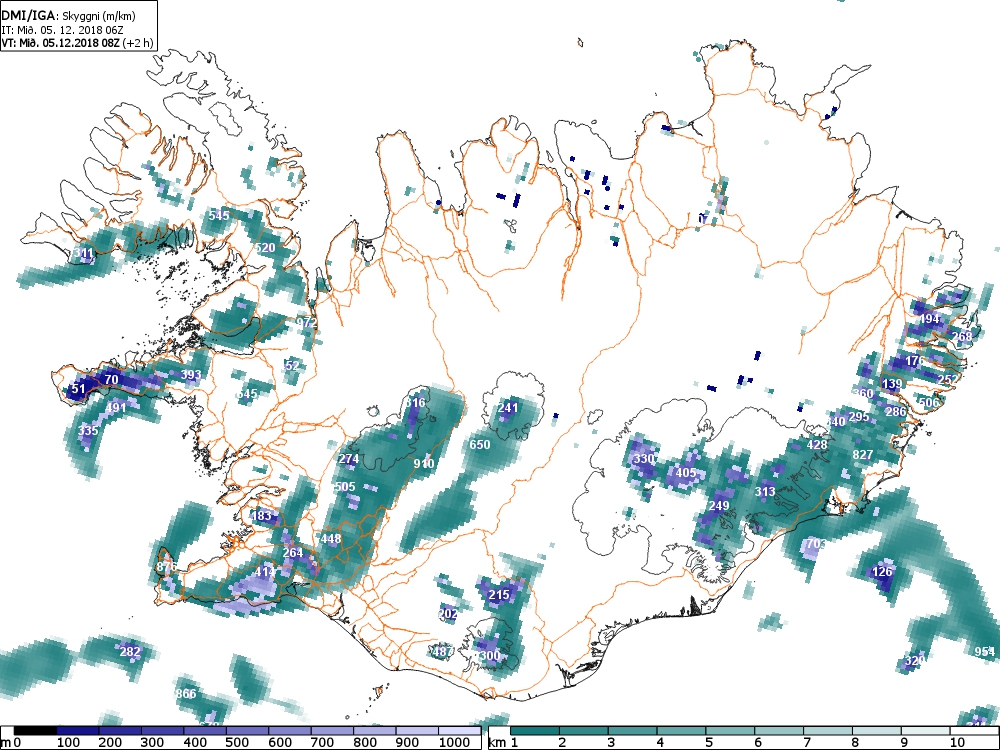Click the dark teal 1–2 km legend swatch
This screenshot has height=750, width=1000.
coord(535,731)
